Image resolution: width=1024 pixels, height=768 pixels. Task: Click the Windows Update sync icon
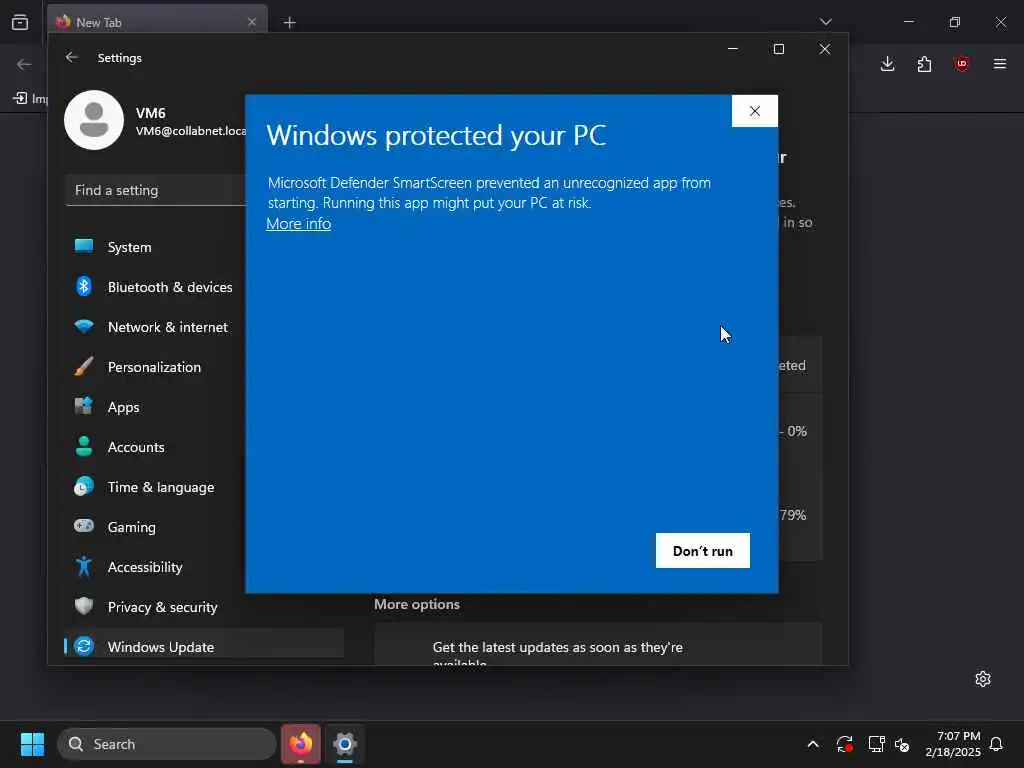click(84, 646)
